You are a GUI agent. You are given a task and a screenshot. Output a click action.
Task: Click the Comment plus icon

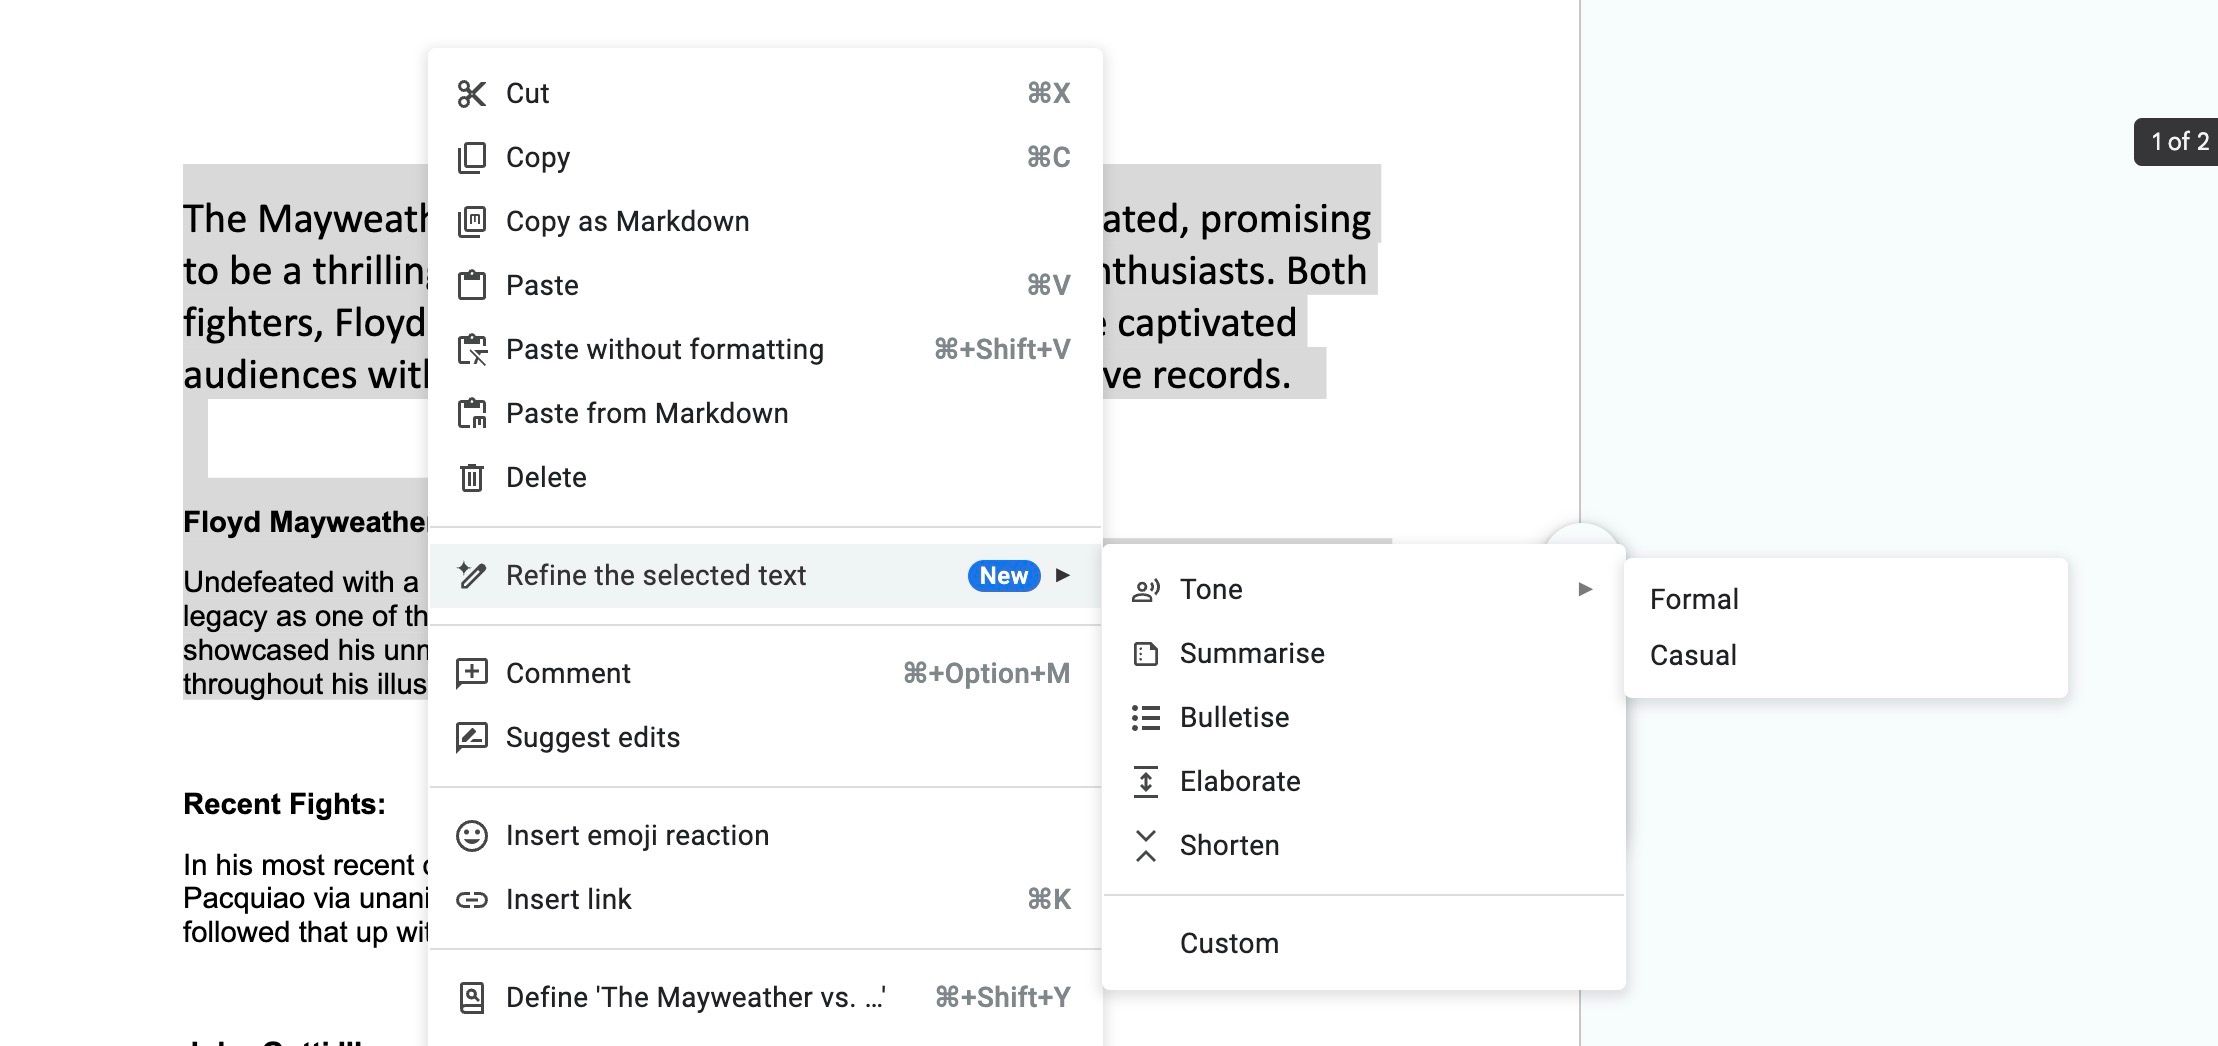(471, 673)
